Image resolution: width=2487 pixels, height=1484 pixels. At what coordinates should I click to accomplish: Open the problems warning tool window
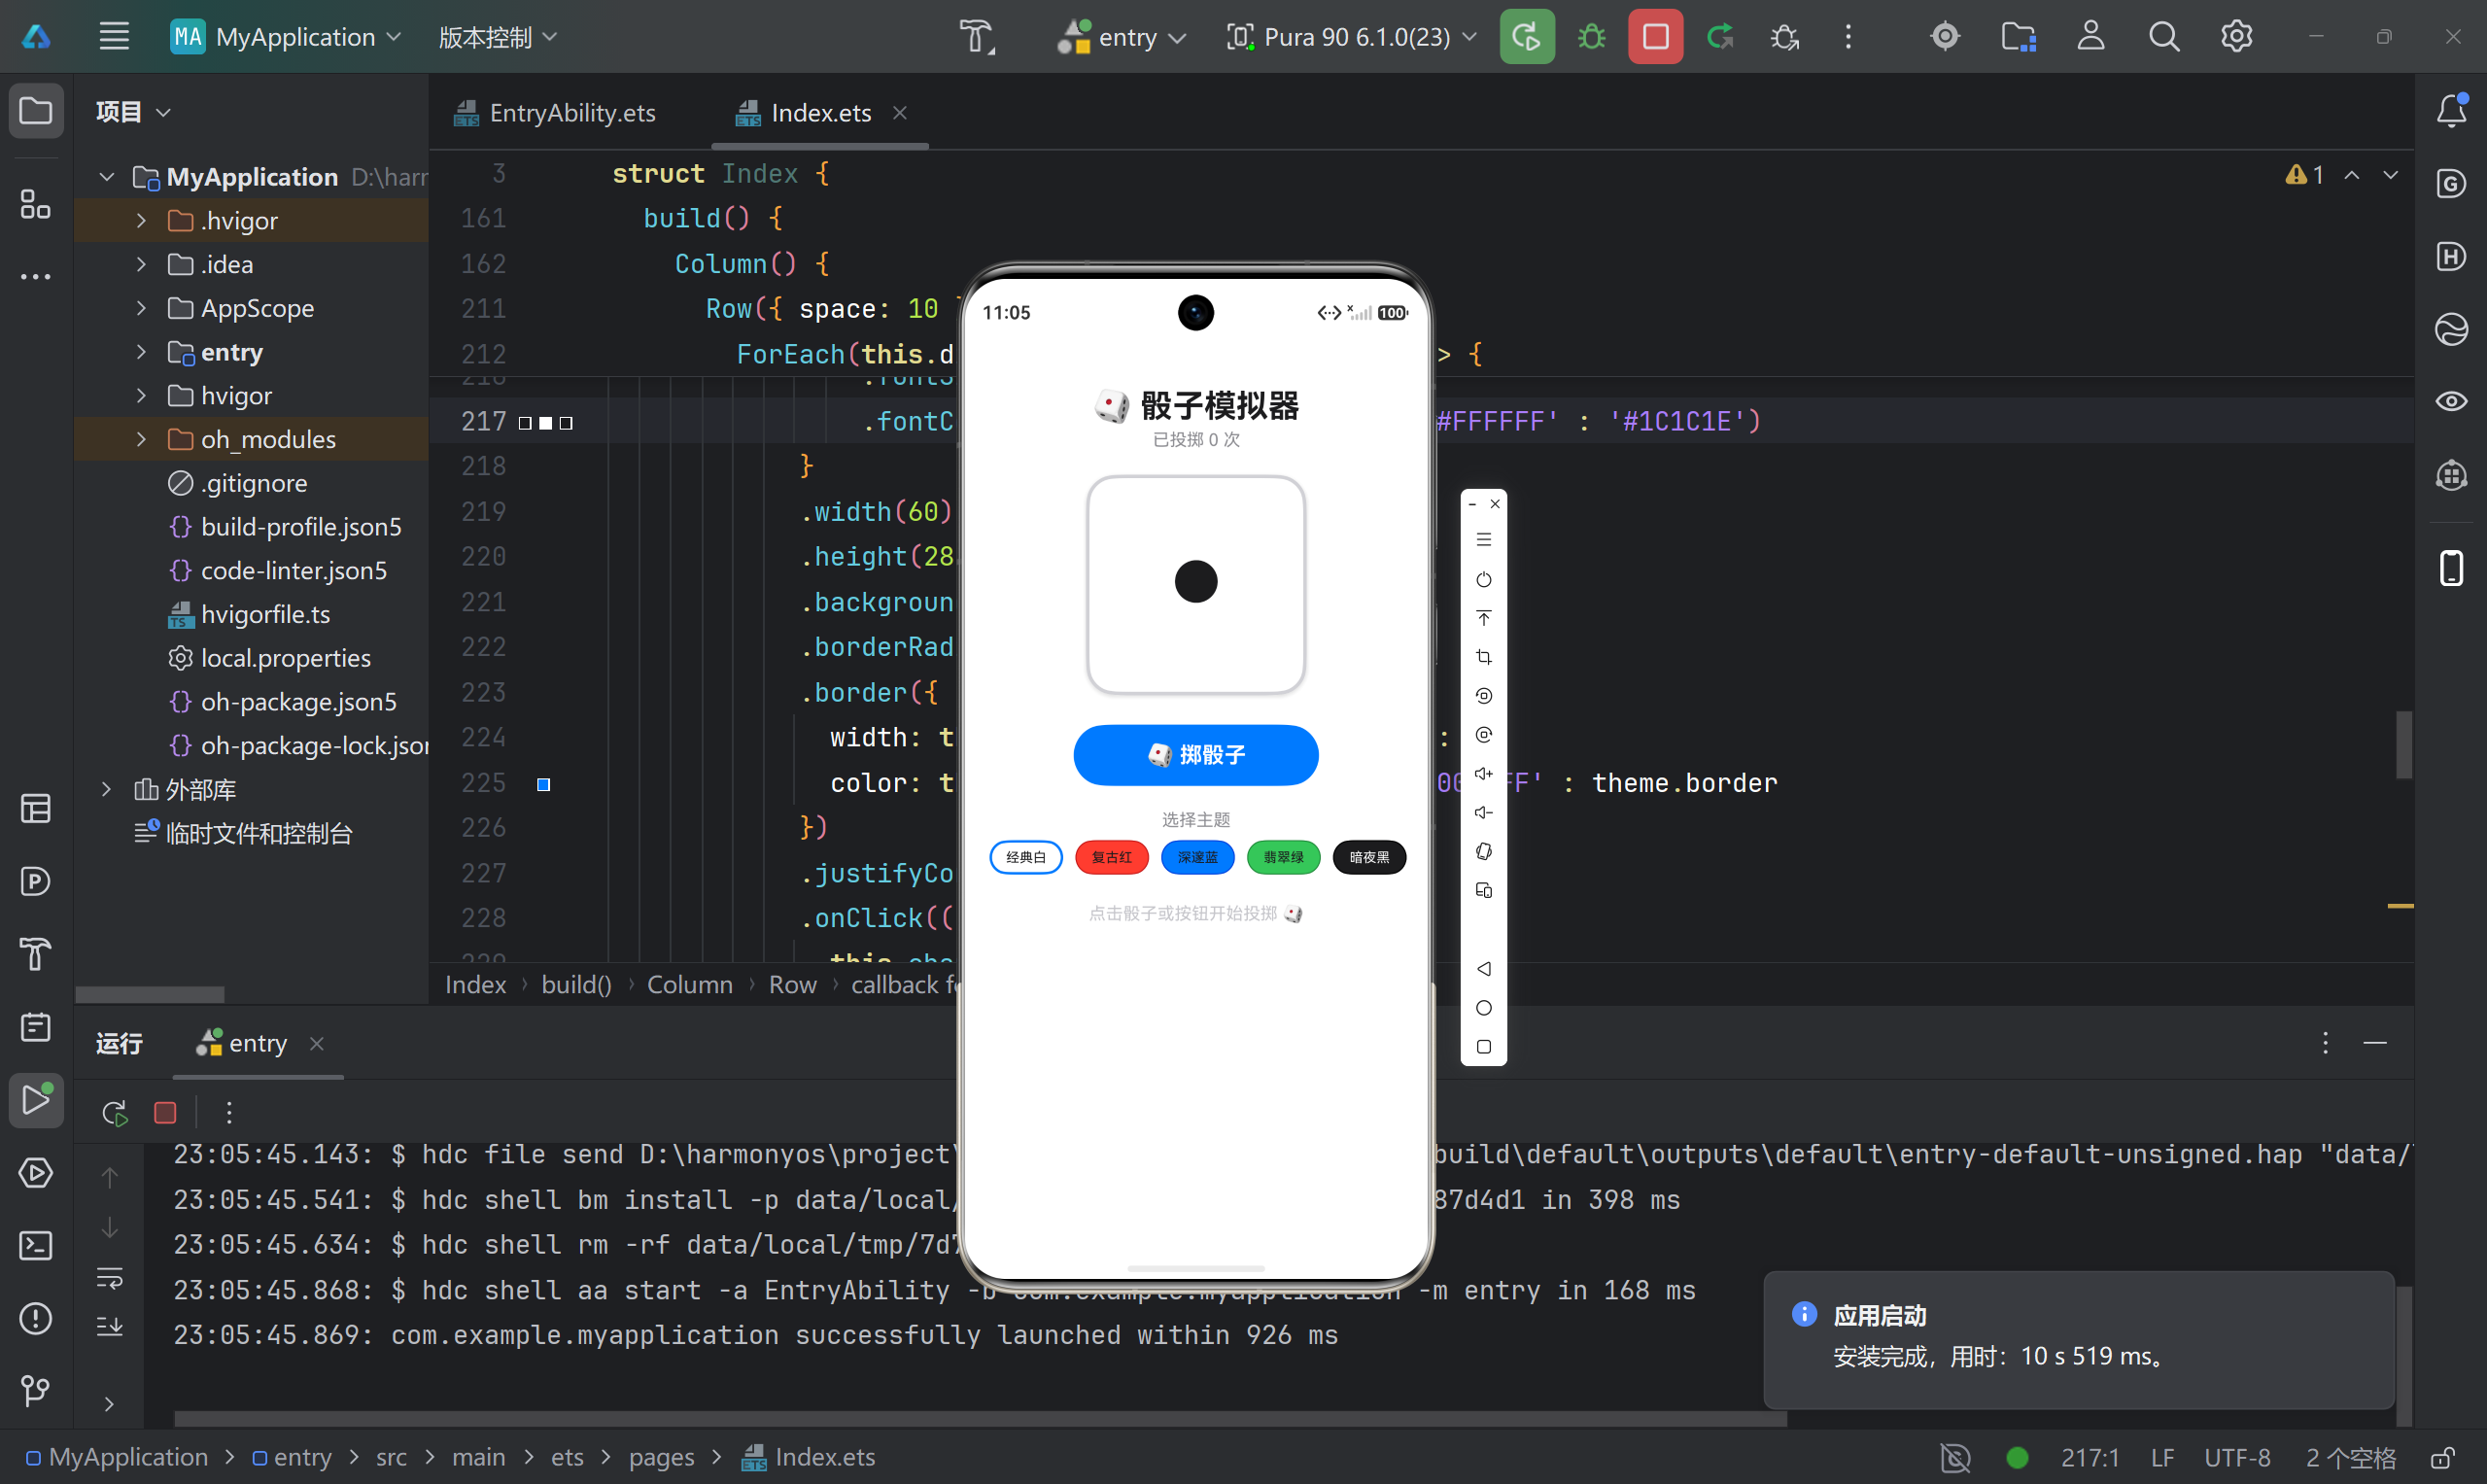click(36, 1318)
